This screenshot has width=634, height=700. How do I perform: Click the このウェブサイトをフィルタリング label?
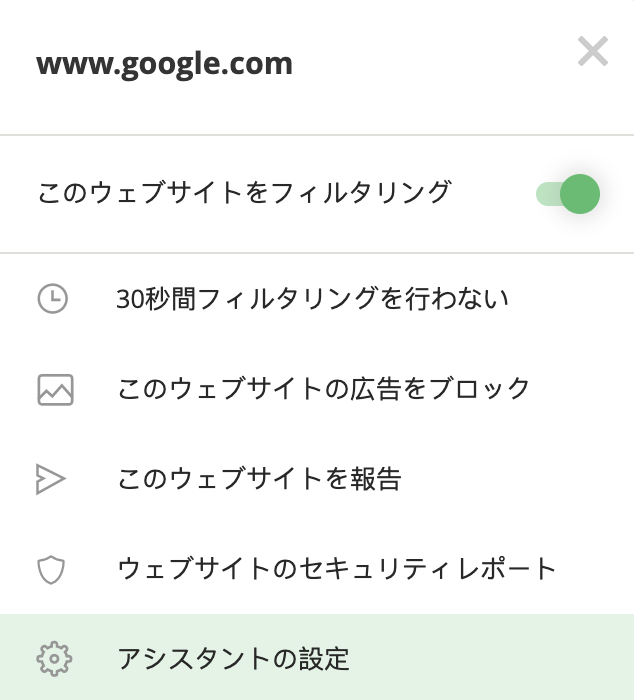(244, 193)
